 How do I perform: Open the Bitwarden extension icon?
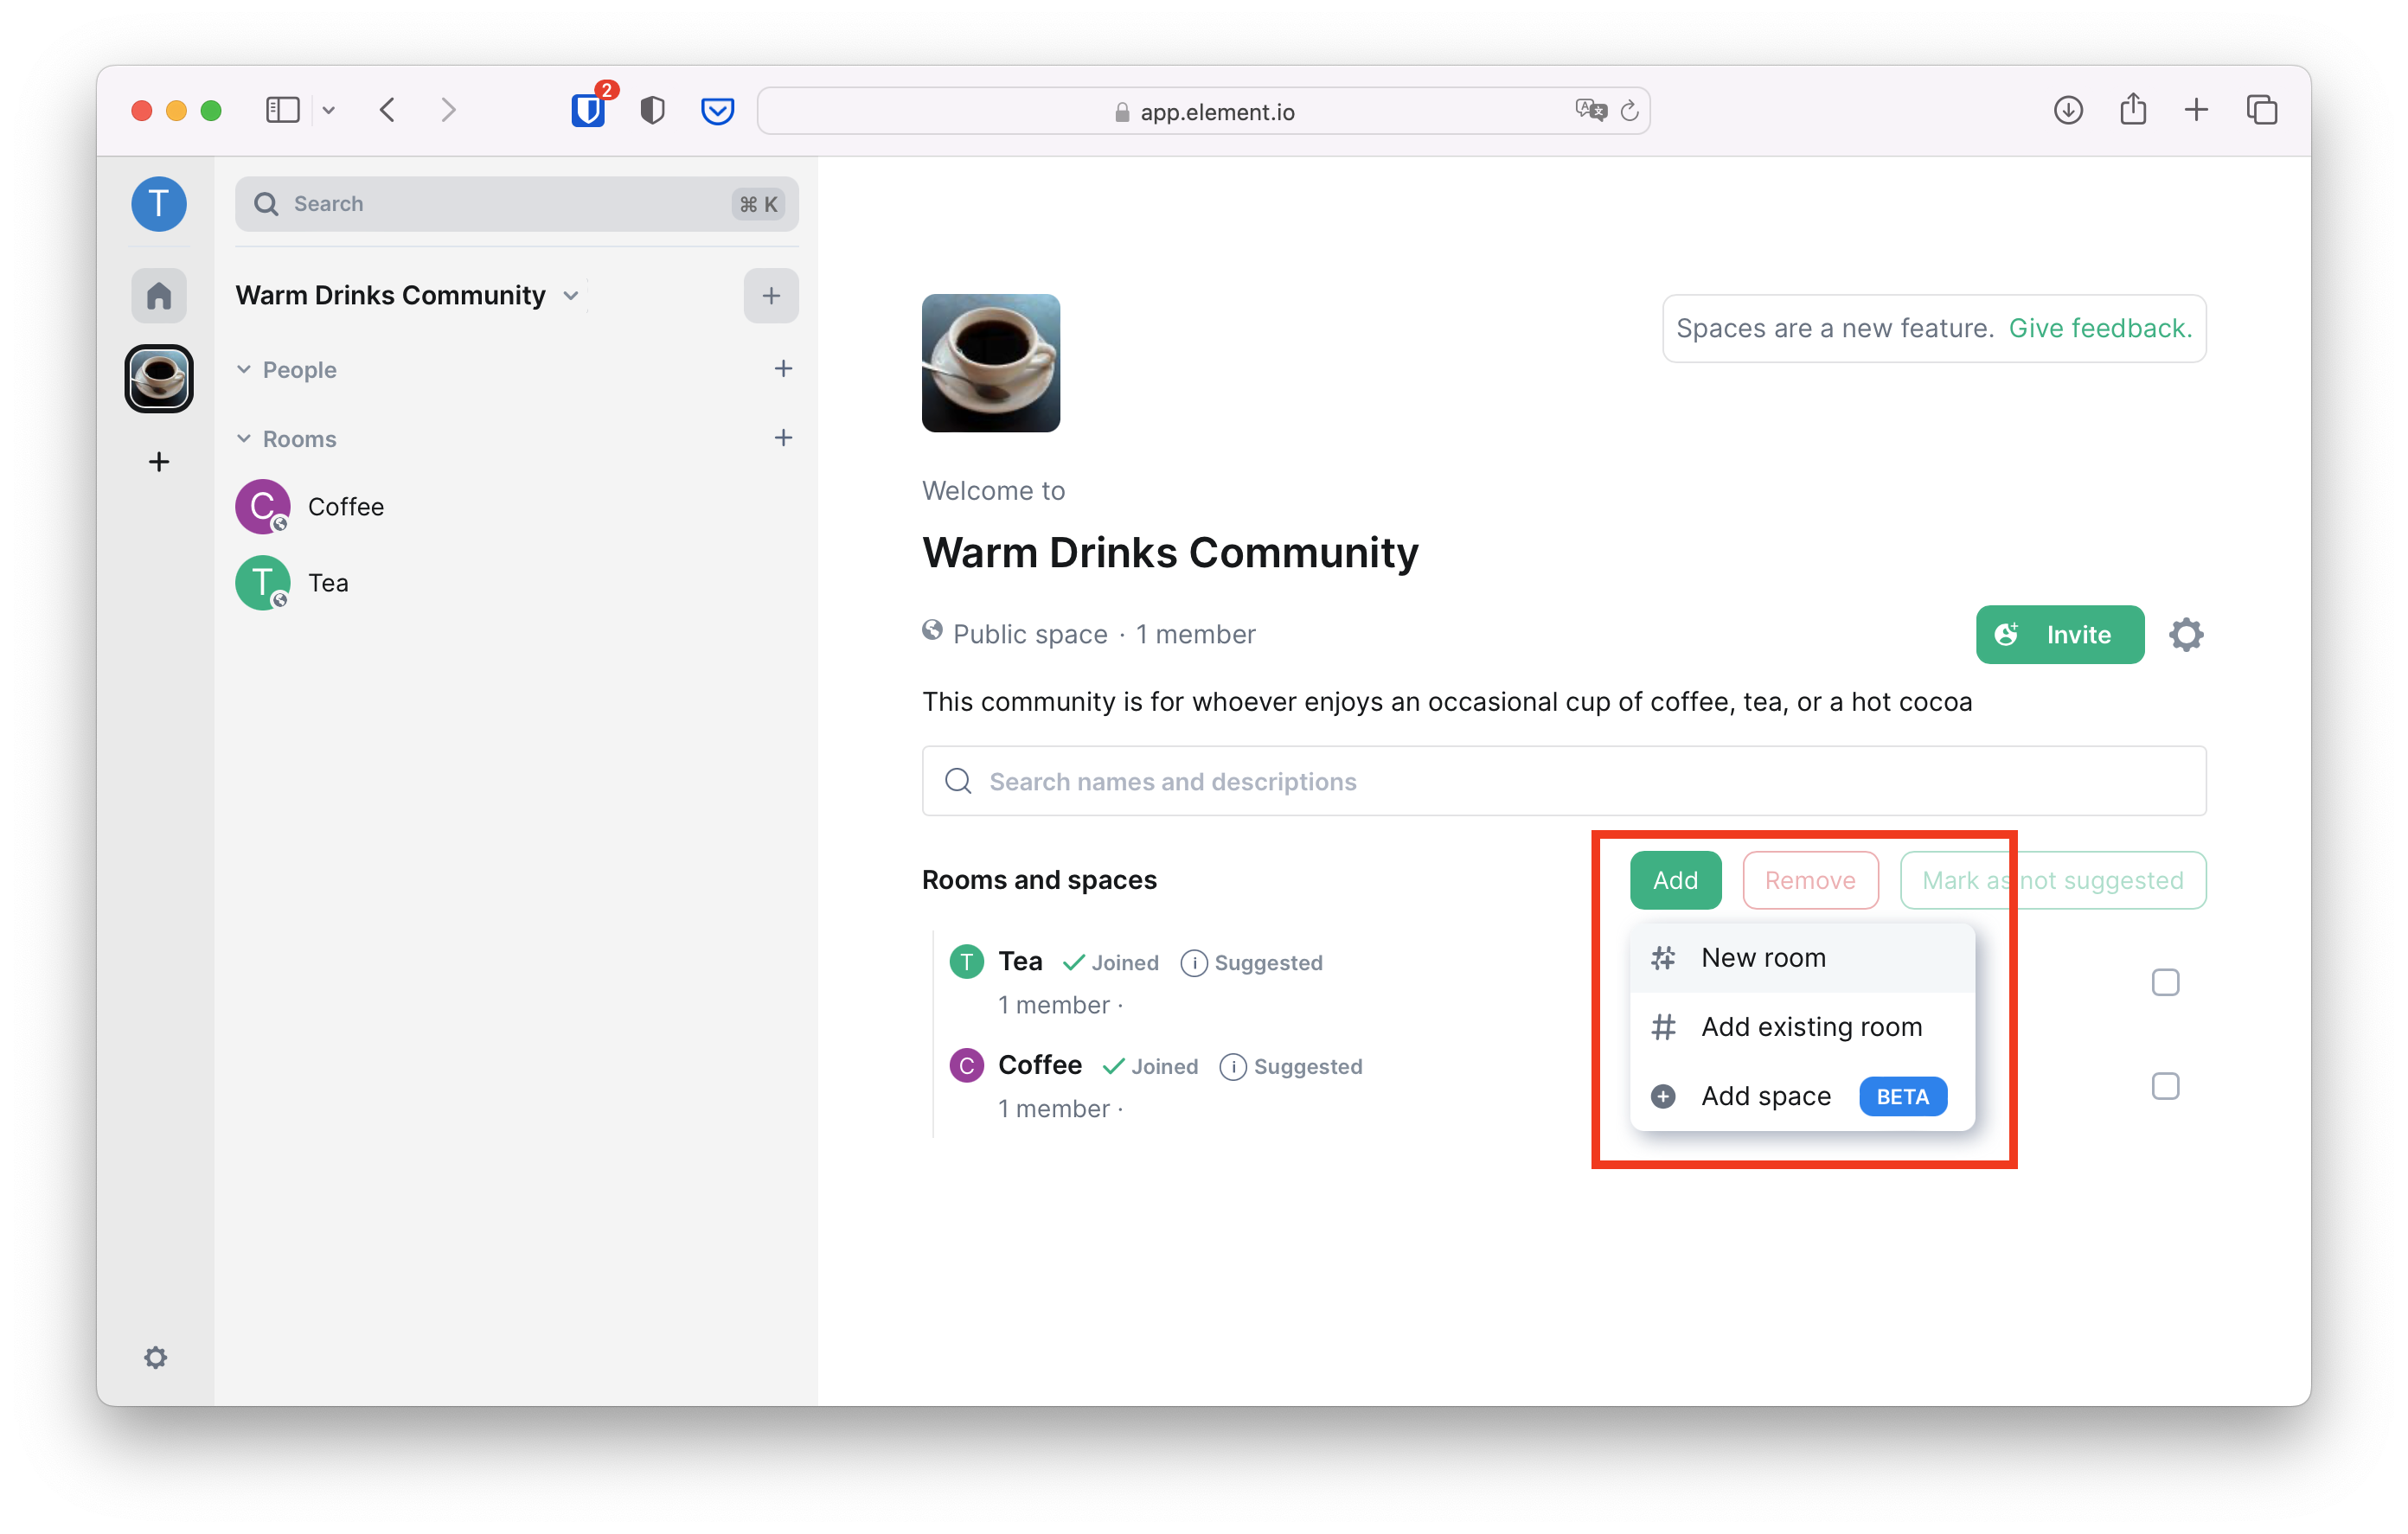[x=588, y=110]
